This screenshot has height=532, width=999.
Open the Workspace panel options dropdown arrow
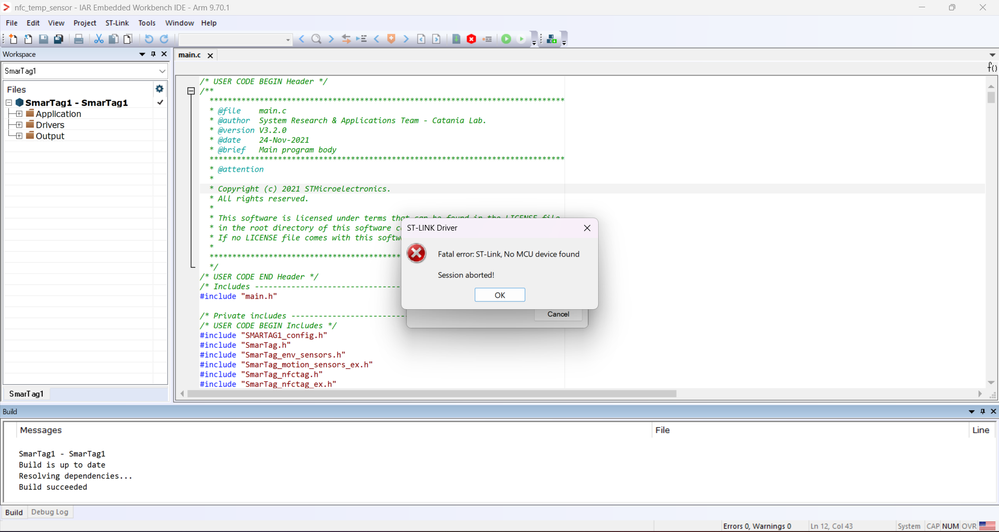tap(142, 55)
